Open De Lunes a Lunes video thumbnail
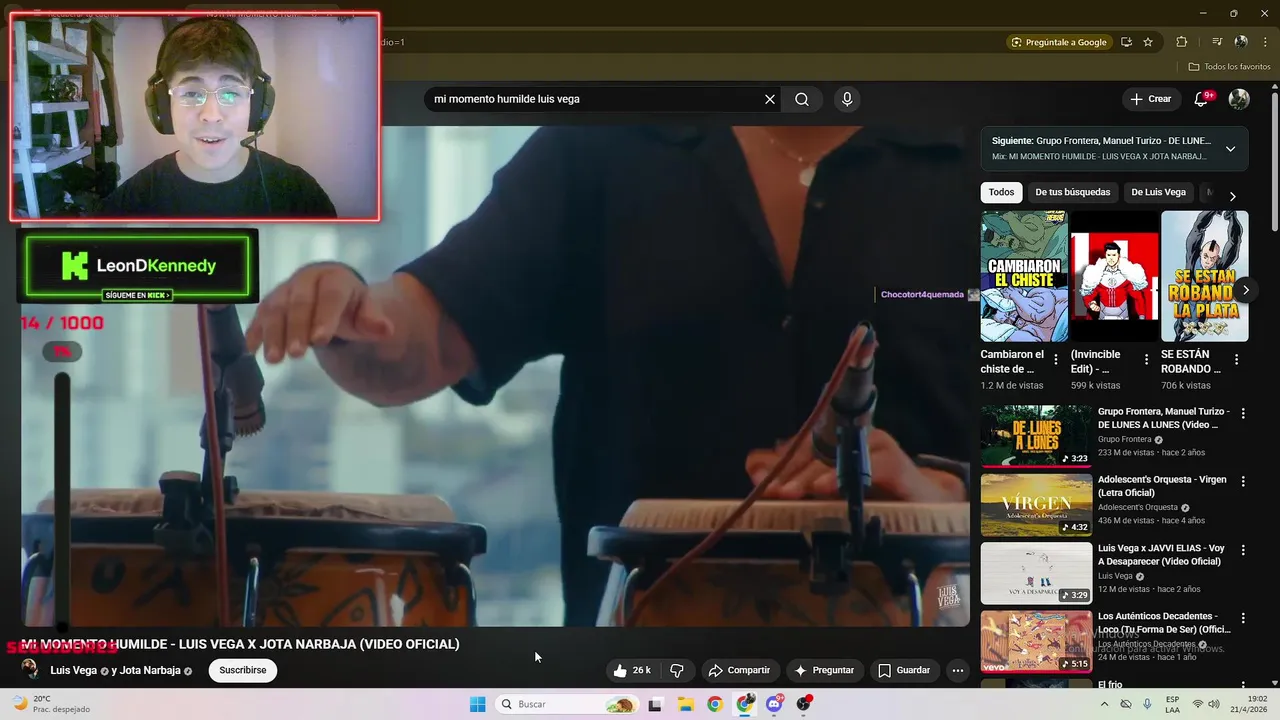This screenshot has width=1280, height=720. 1036,436
